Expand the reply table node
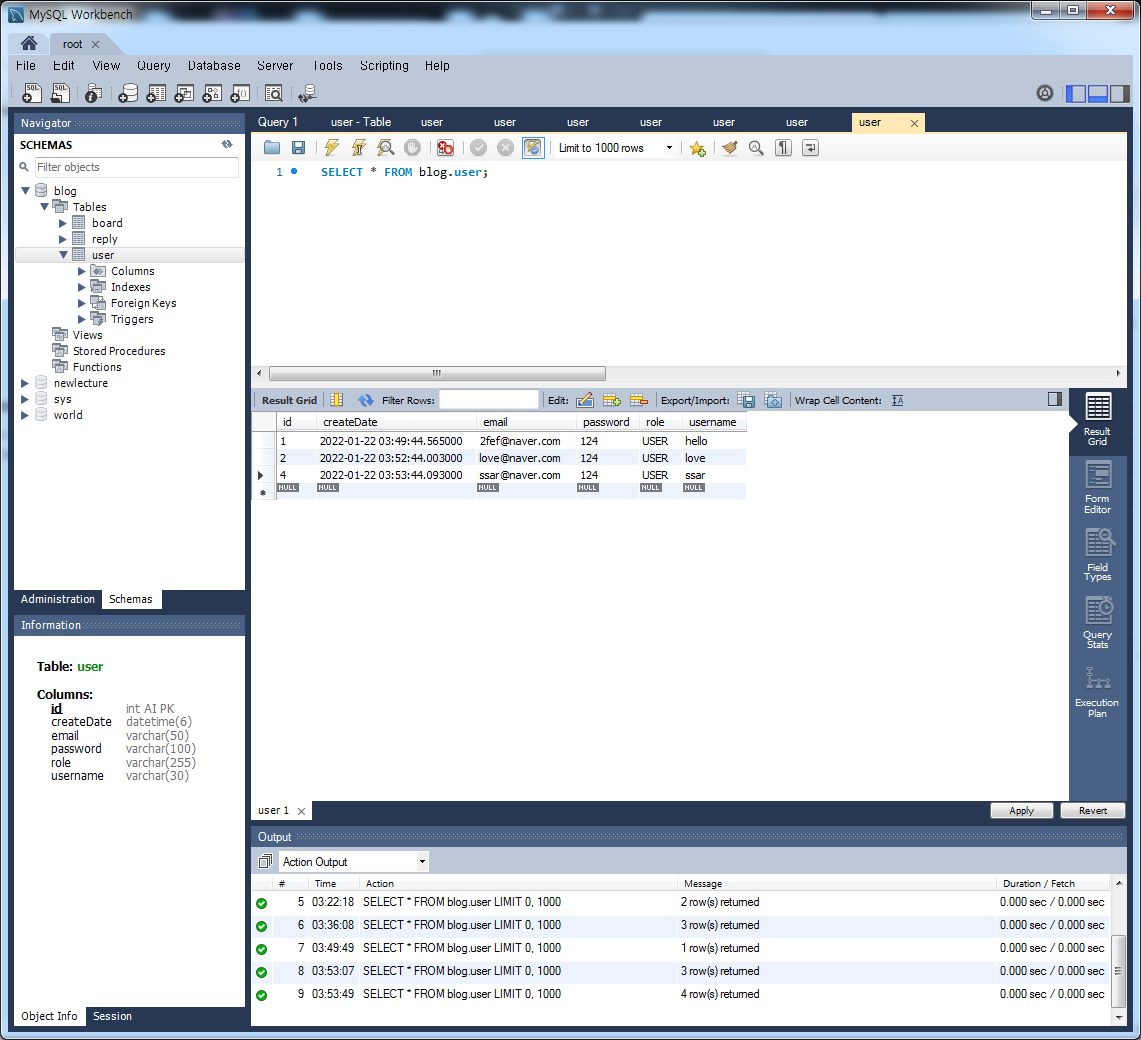 (x=63, y=239)
